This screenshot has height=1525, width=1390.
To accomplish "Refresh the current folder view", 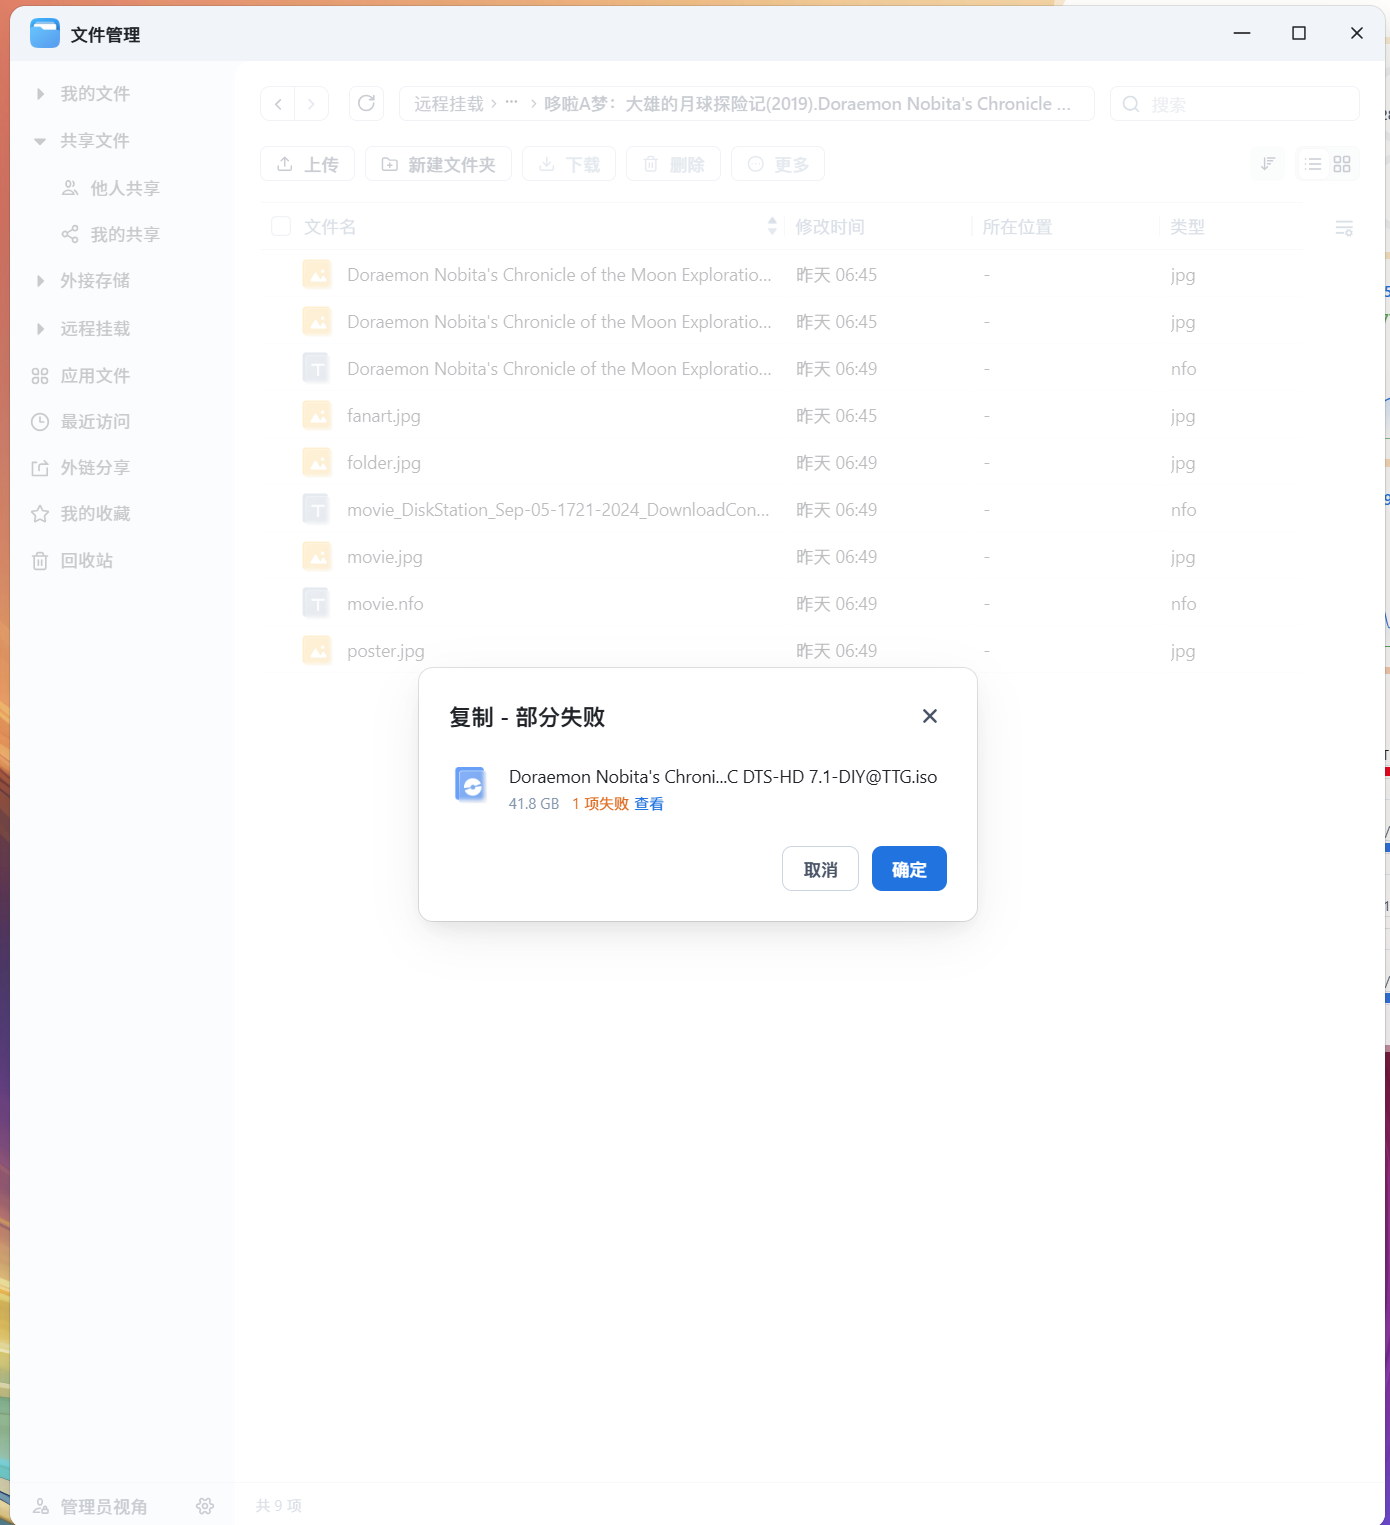I will pos(366,103).
